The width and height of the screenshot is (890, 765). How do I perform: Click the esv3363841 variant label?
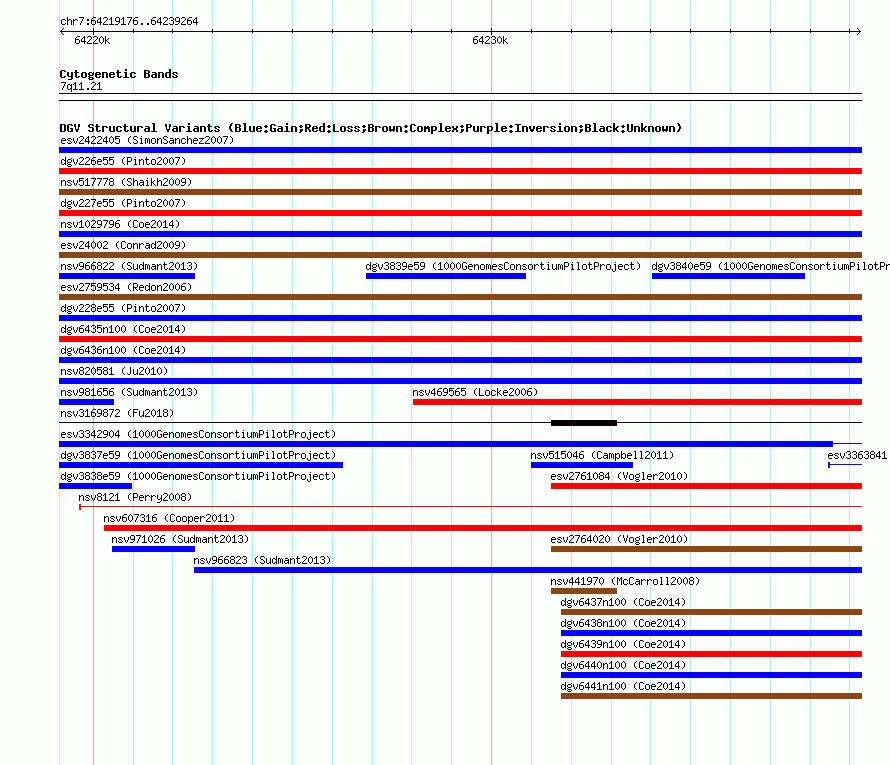pyautogui.click(x=857, y=455)
